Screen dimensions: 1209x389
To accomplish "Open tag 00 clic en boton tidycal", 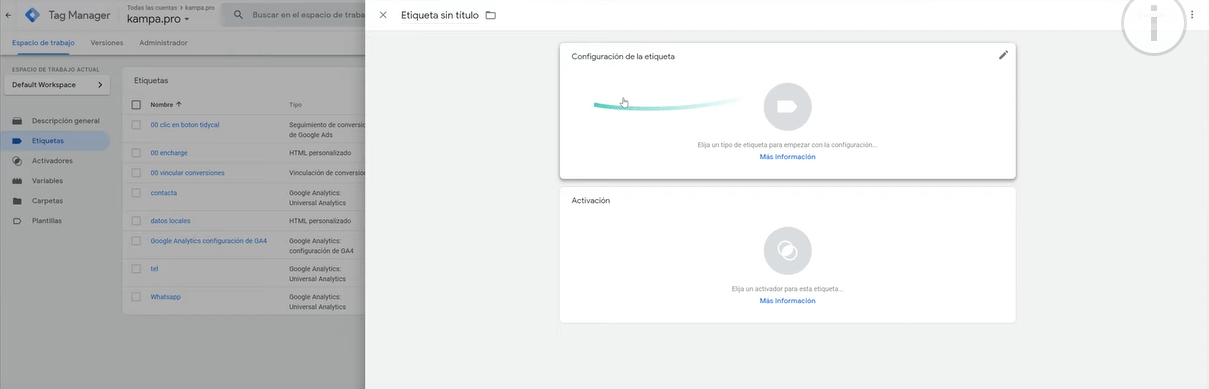I will click(185, 125).
